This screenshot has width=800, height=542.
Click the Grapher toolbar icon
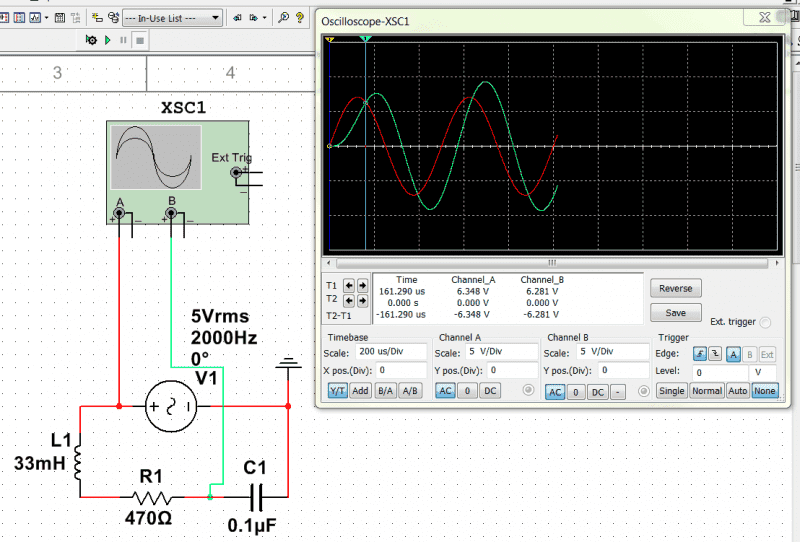(36, 17)
